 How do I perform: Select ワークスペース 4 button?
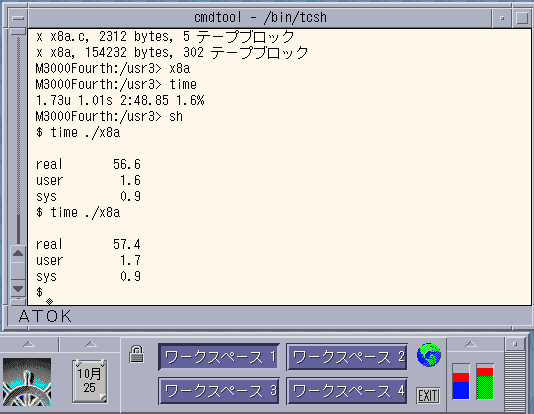click(x=347, y=391)
